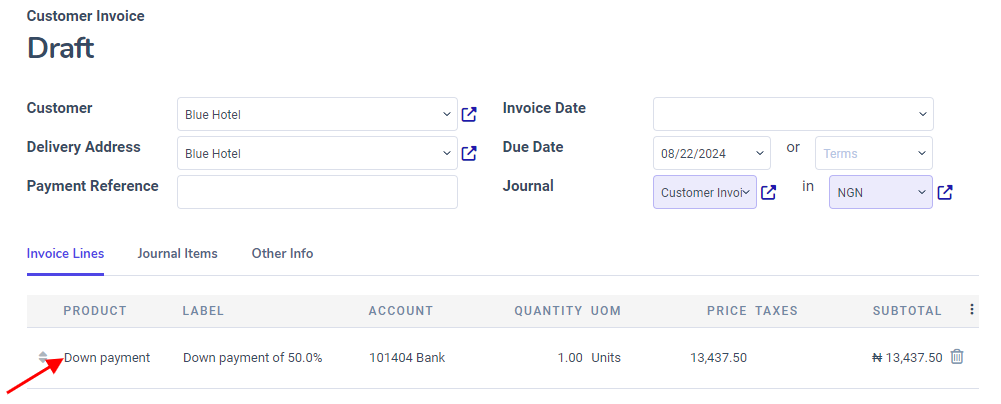Click the subtotal ₦ 13,437.50 value
Screen dimensions: 1001x404
[x=907, y=358]
